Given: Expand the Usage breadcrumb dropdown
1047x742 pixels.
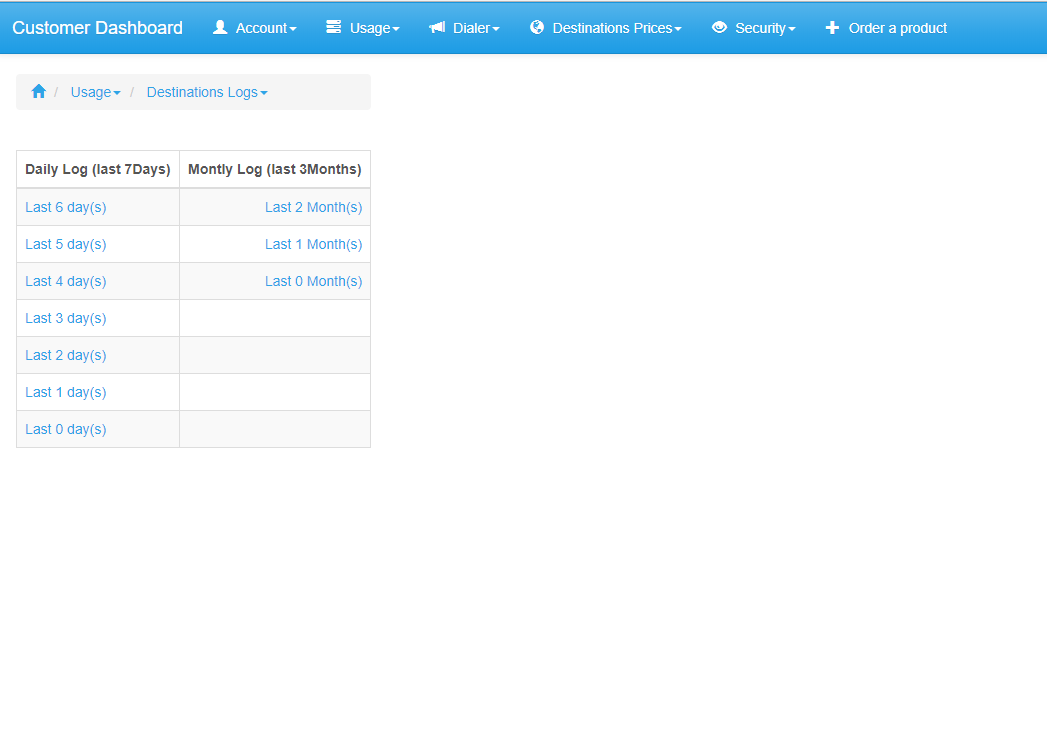Looking at the screenshot, I should tap(95, 92).
